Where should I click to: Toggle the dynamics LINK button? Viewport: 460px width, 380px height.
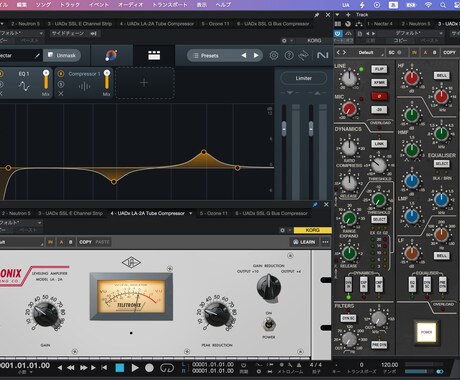point(379,144)
